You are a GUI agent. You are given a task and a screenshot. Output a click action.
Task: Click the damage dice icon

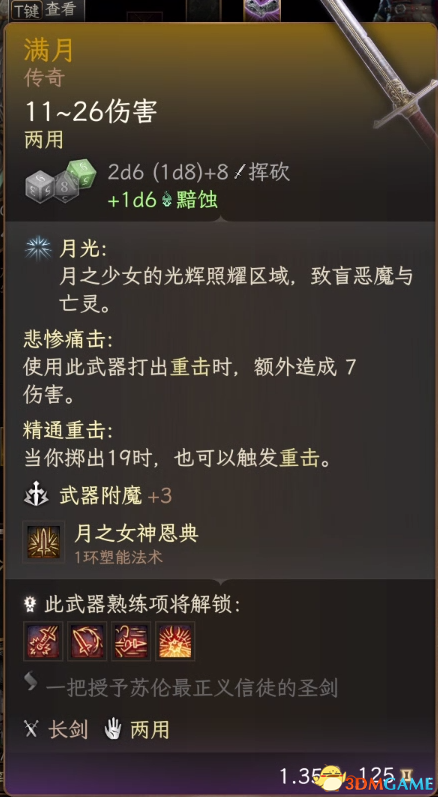tap(60, 180)
